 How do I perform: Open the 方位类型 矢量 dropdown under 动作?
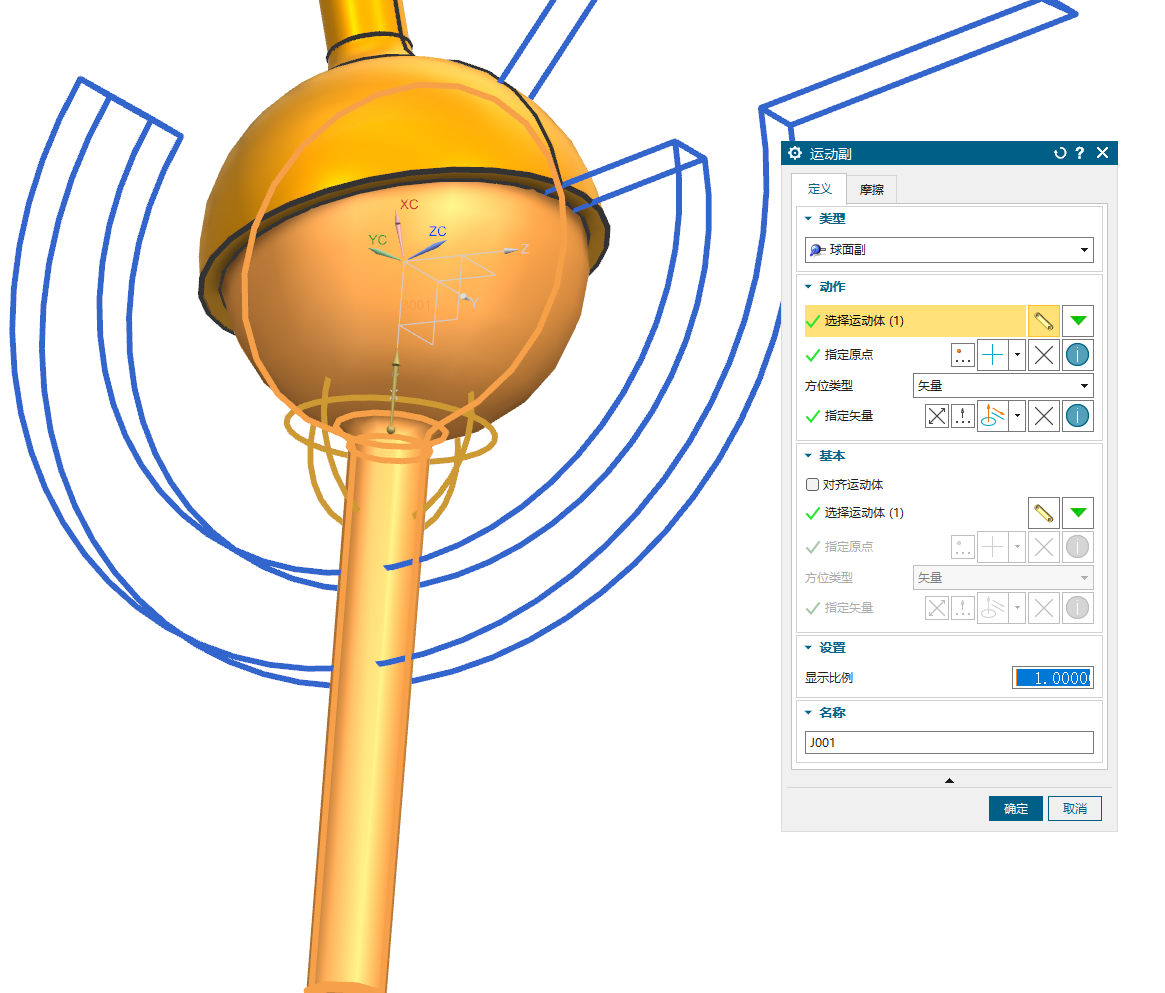pos(1002,386)
